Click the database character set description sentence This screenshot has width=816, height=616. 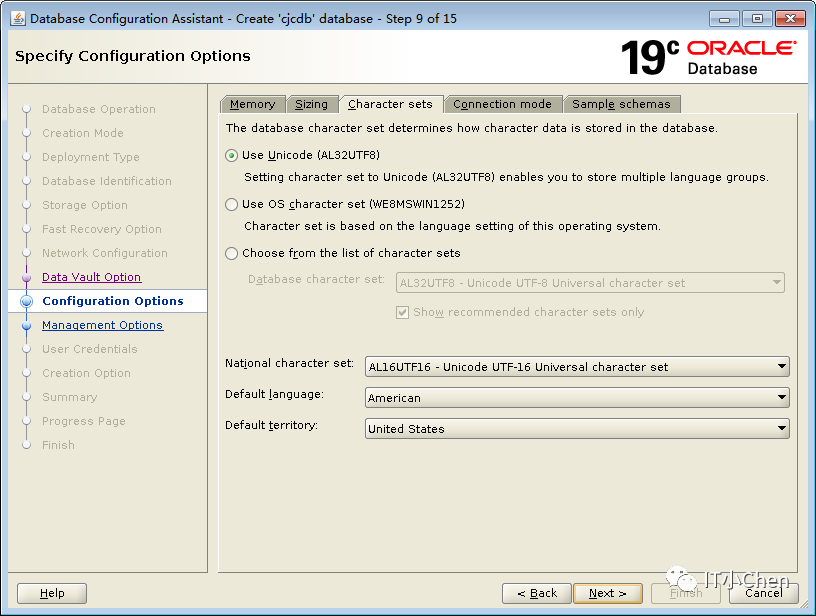(x=471, y=128)
